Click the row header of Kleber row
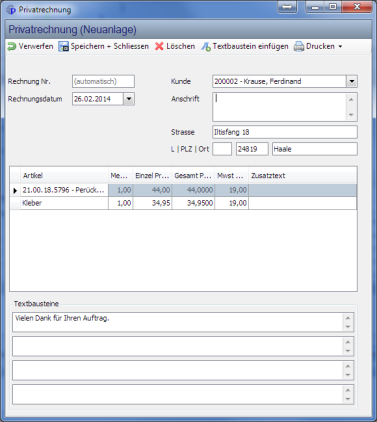Viewport: 377px width, 422px height. 15,203
